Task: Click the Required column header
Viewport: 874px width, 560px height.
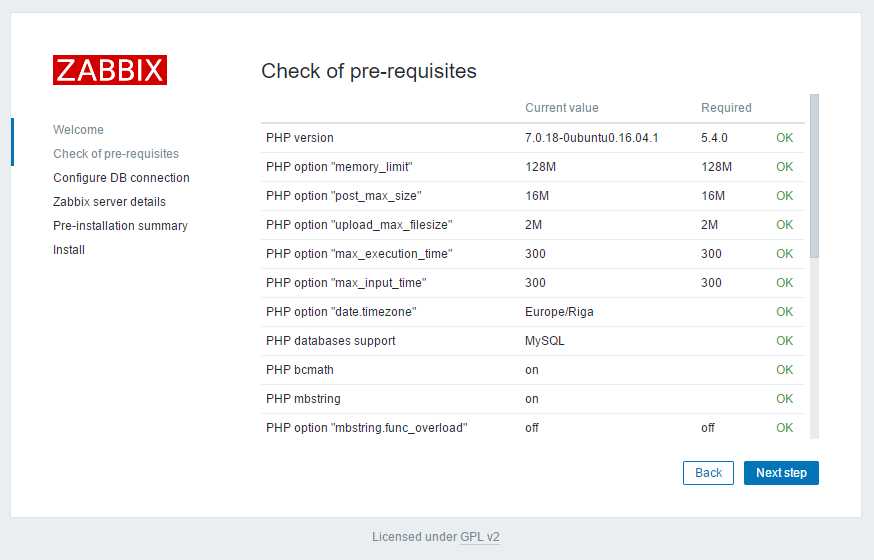Action: tap(726, 108)
